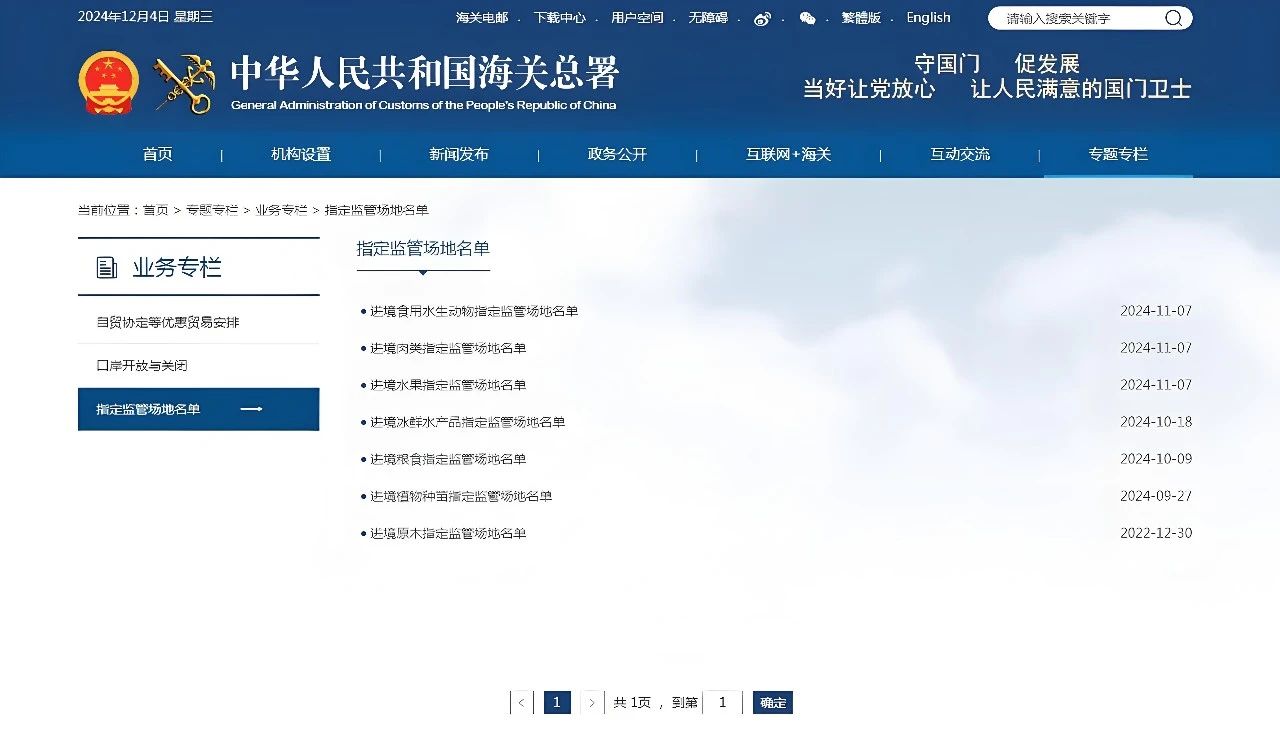Open 进境原木指定监管场地名单 link

coord(448,534)
